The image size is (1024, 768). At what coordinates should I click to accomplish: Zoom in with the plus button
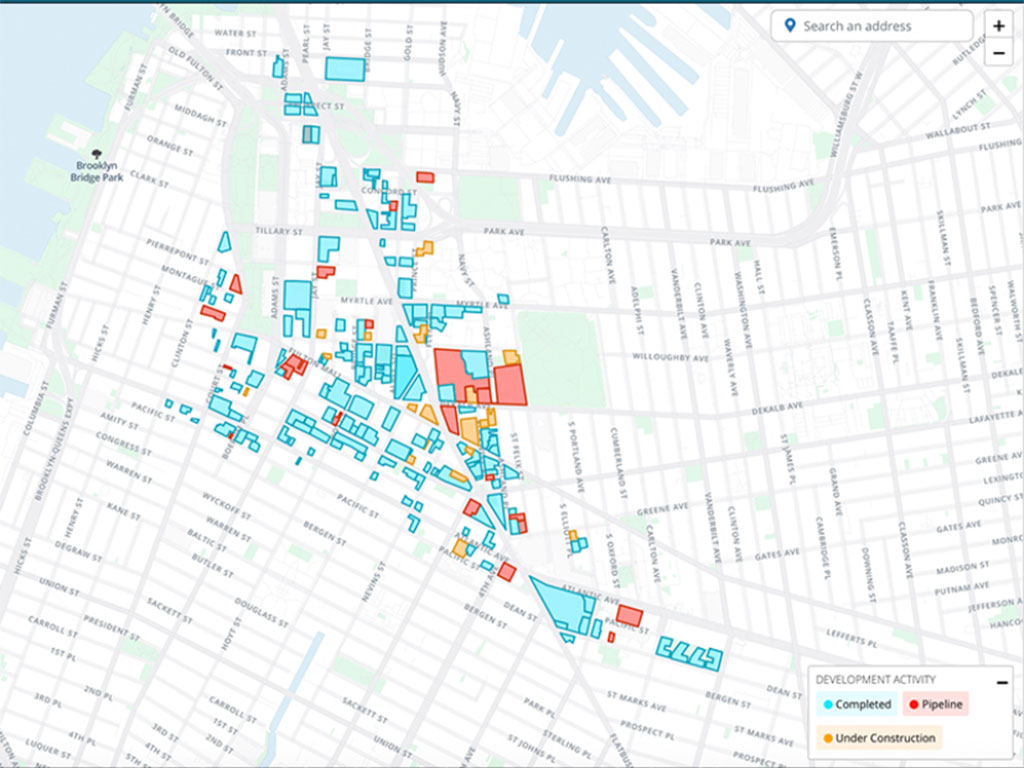[x=999, y=26]
